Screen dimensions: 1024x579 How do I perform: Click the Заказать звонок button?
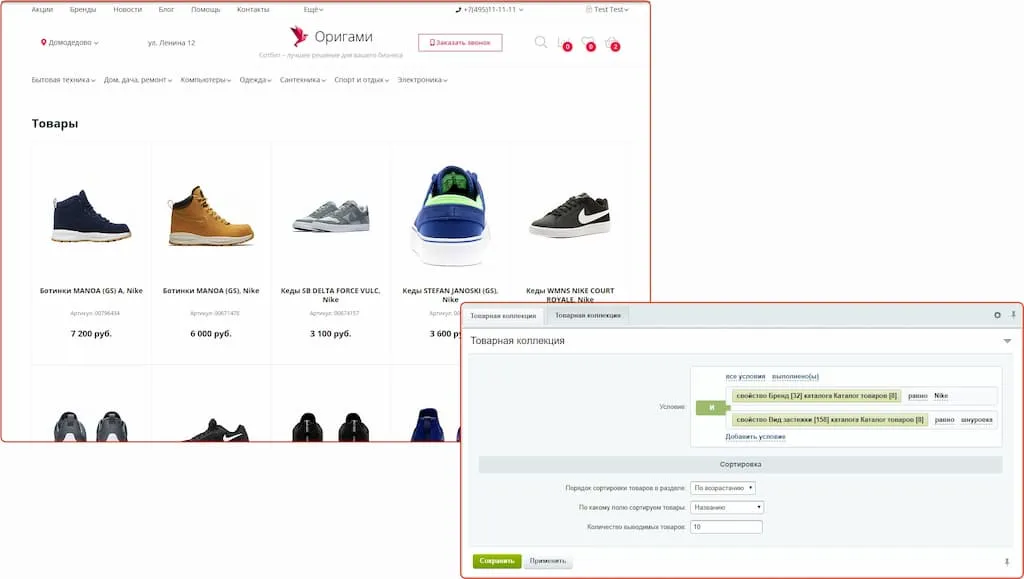(x=460, y=43)
